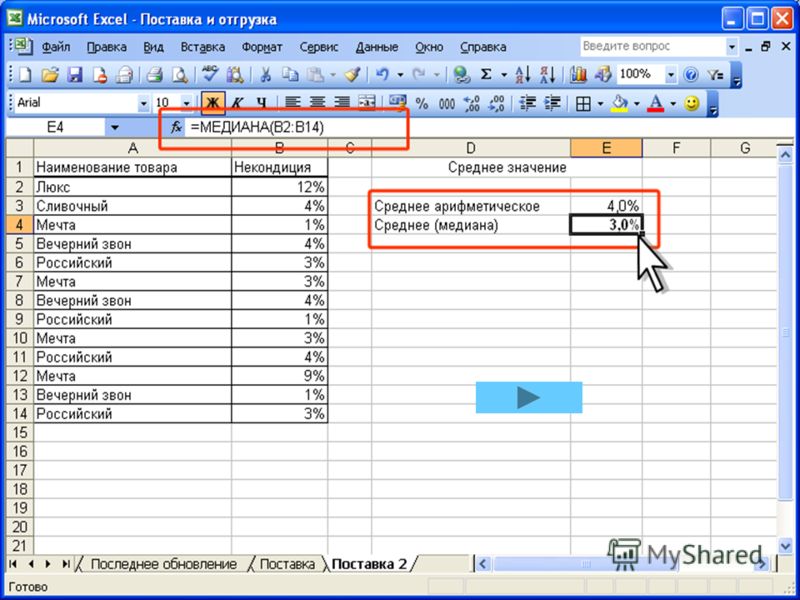Create a new blank workbook

pyautogui.click(x=26, y=75)
